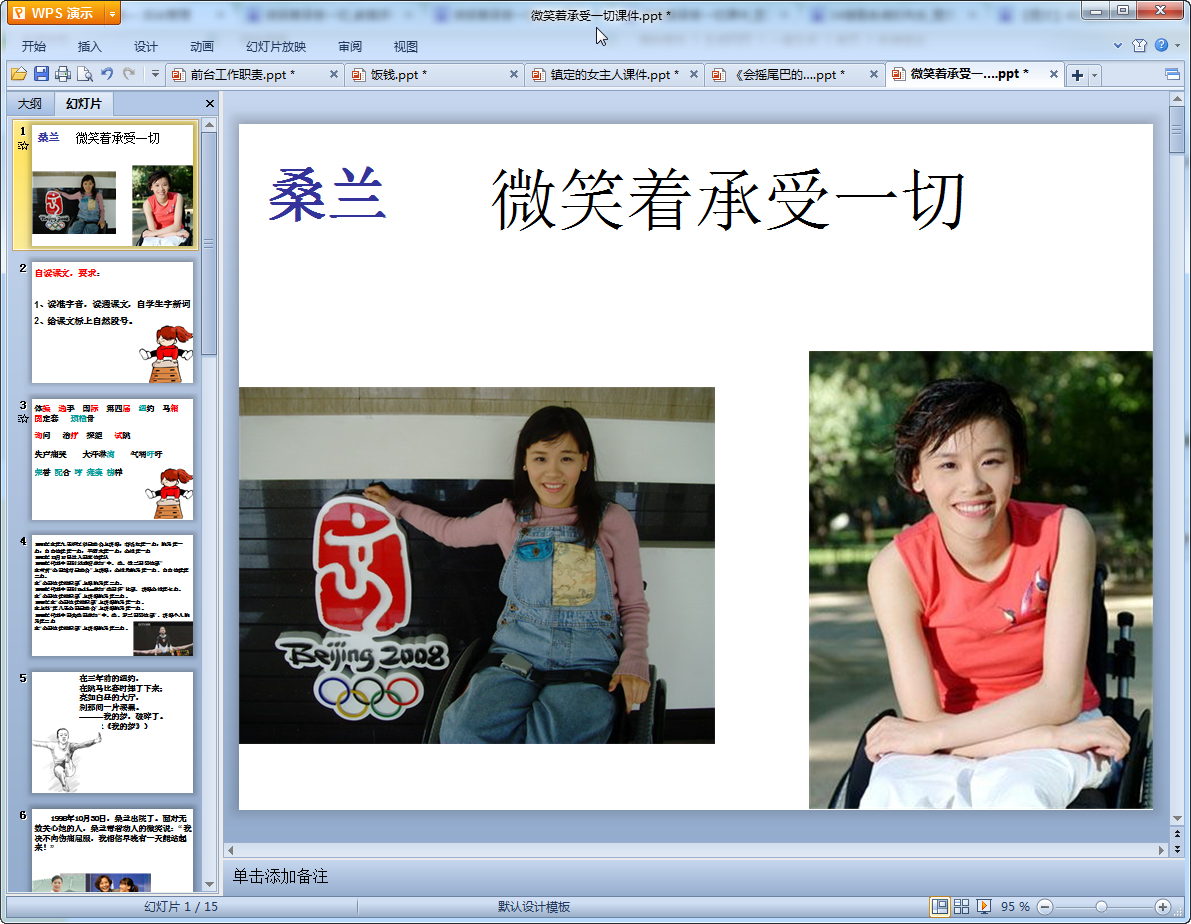
Task: Open the 幻灯片放映 menu tab
Action: (x=276, y=46)
